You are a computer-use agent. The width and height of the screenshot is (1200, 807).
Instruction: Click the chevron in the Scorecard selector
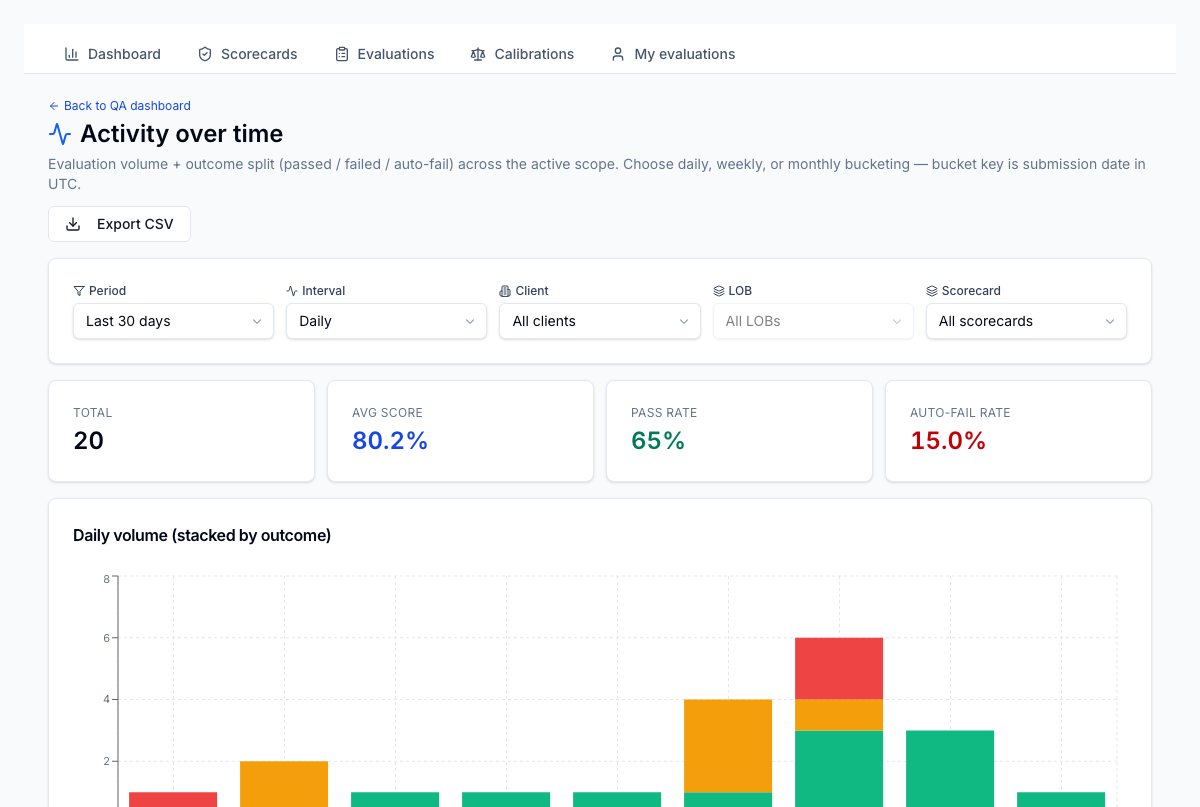pyautogui.click(x=1110, y=322)
